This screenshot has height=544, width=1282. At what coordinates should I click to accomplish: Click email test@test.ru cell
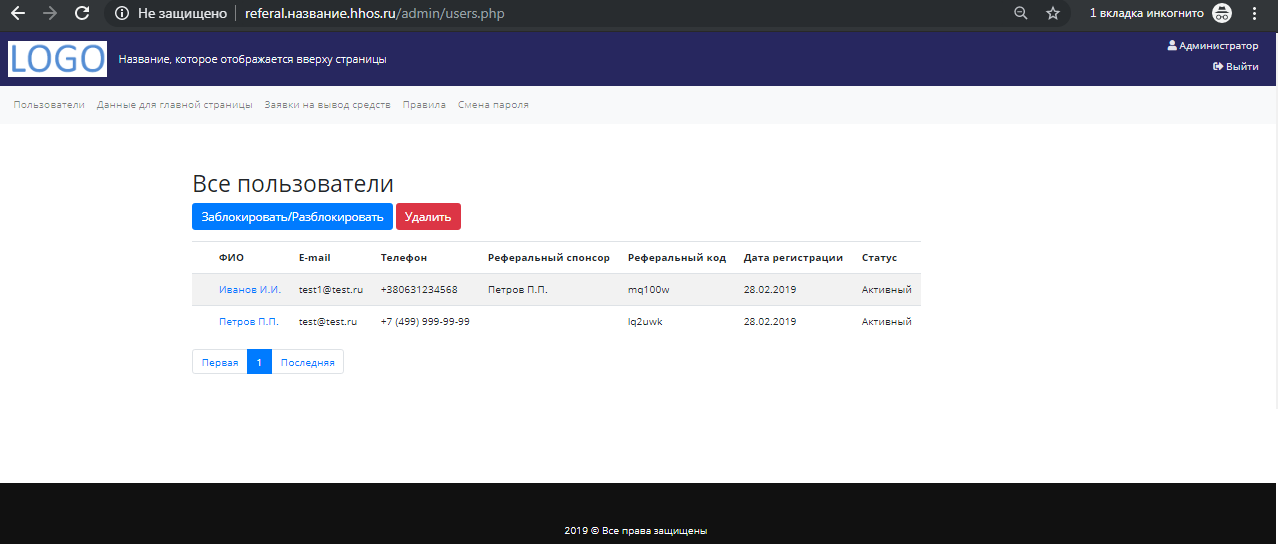[328, 322]
